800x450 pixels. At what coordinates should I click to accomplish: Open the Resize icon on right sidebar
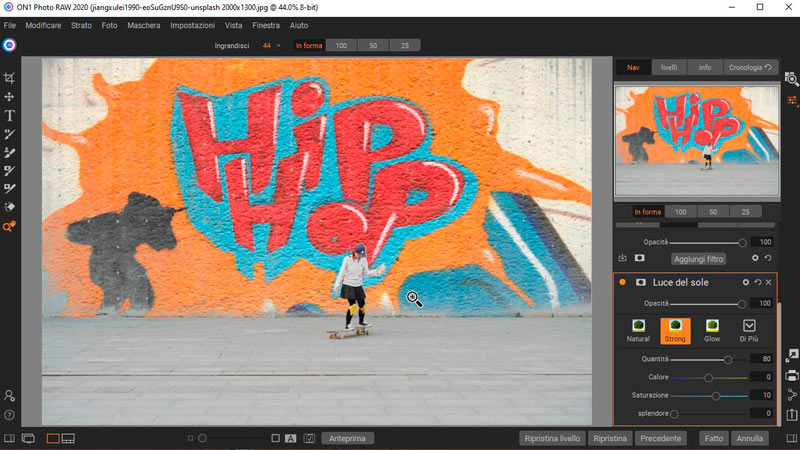792,356
